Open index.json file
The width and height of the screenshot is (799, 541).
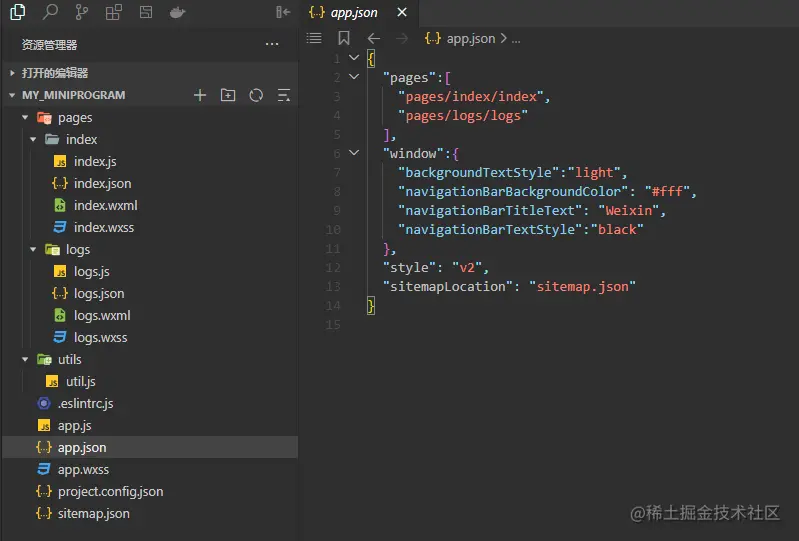coord(102,183)
